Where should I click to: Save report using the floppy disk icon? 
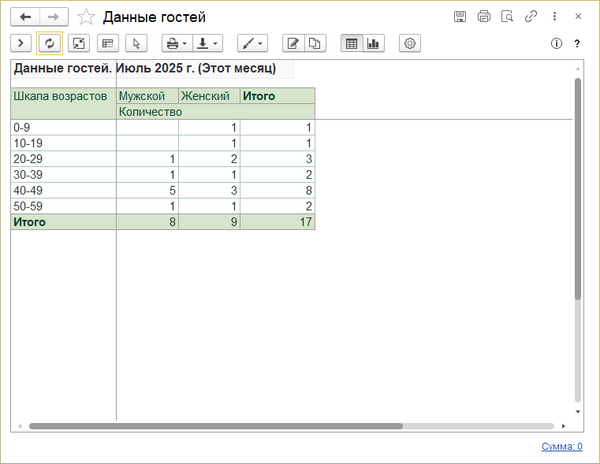pyautogui.click(x=460, y=16)
